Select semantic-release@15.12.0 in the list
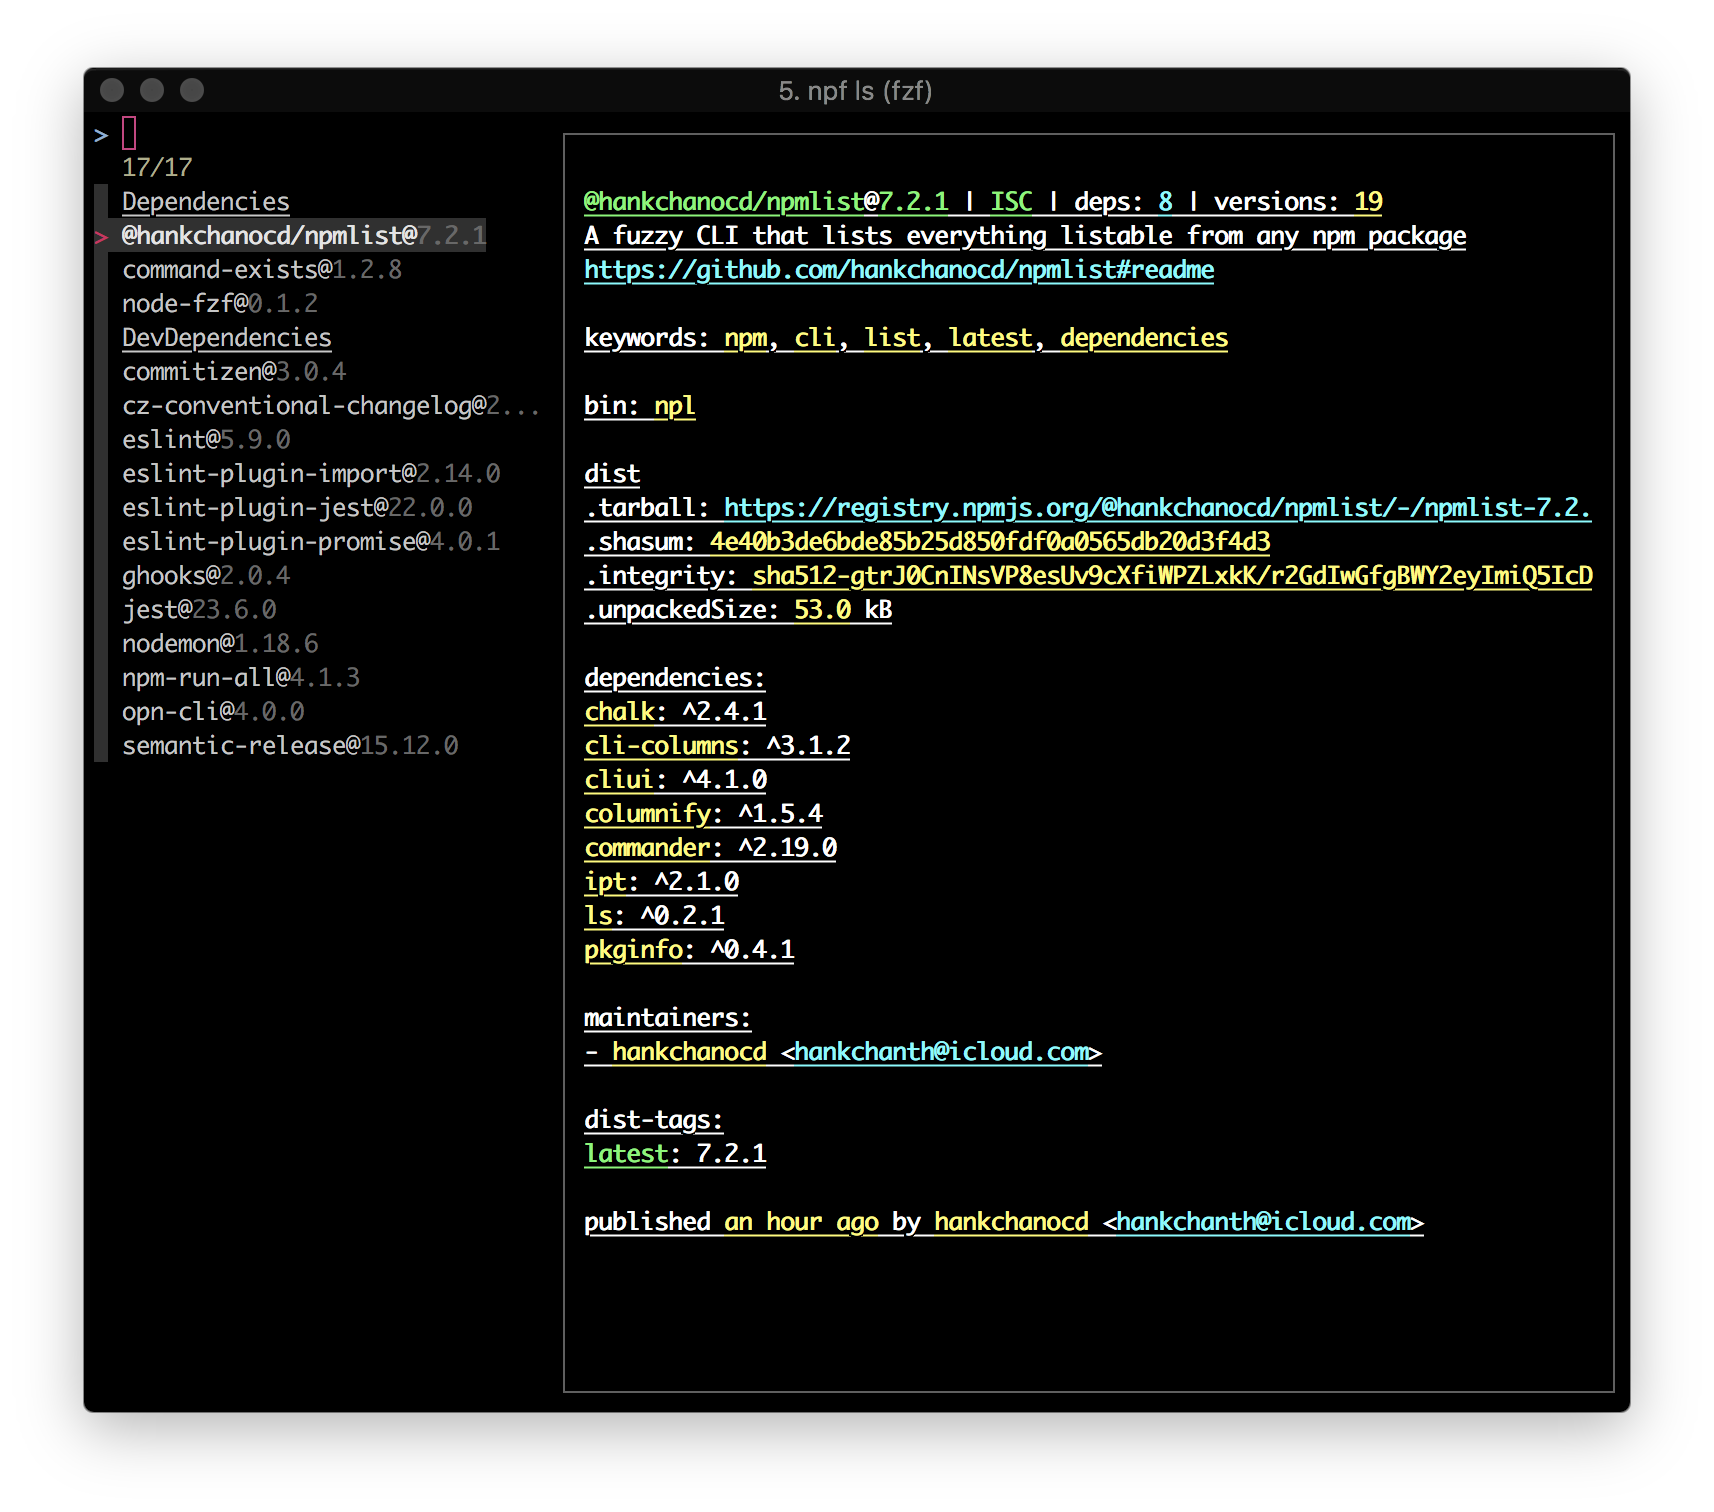This screenshot has height=1512, width=1714. (290, 745)
